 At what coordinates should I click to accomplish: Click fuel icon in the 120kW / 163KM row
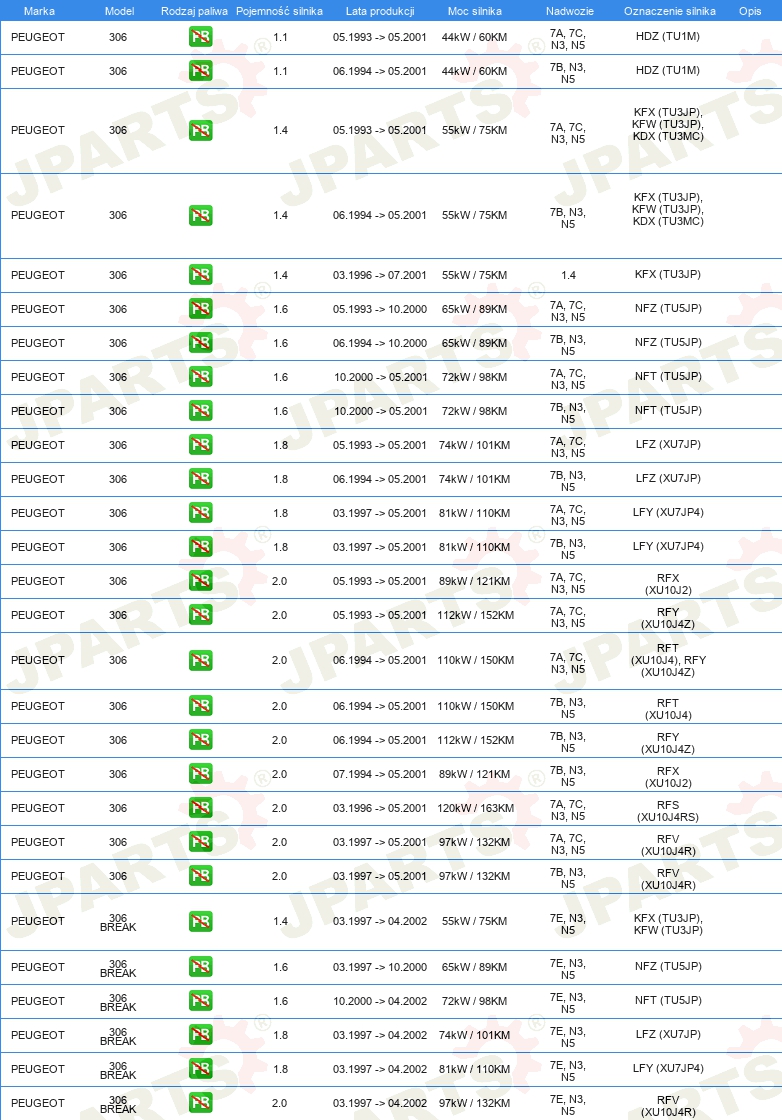201,808
